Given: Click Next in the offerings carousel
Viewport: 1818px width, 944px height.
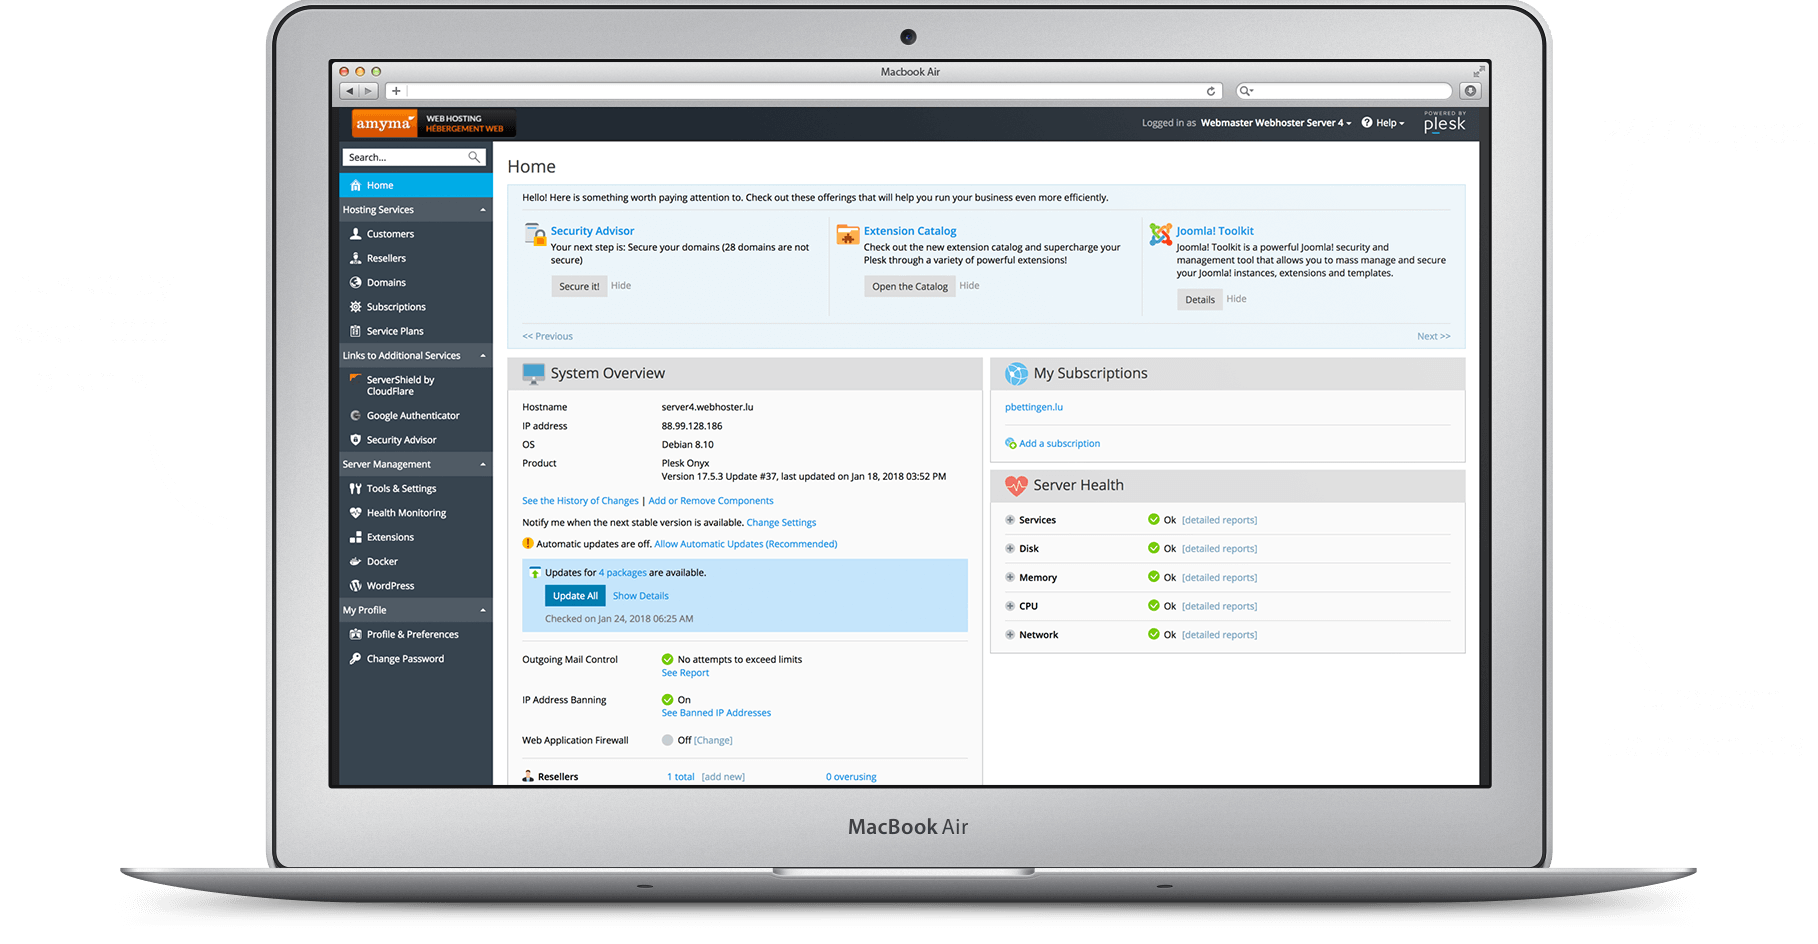Looking at the screenshot, I should click(x=1433, y=336).
